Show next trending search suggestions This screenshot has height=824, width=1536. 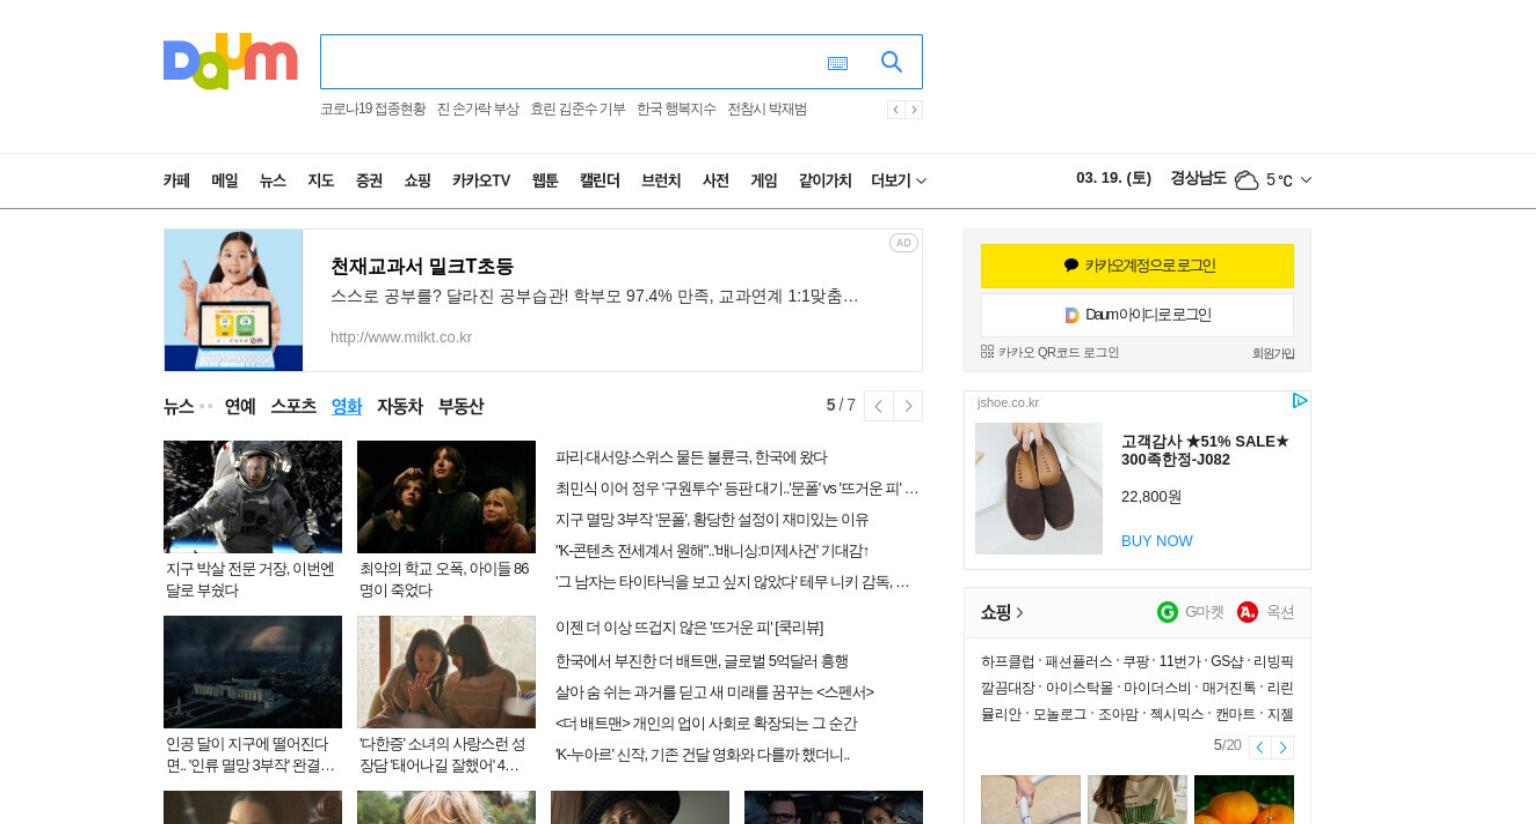click(914, 110)
